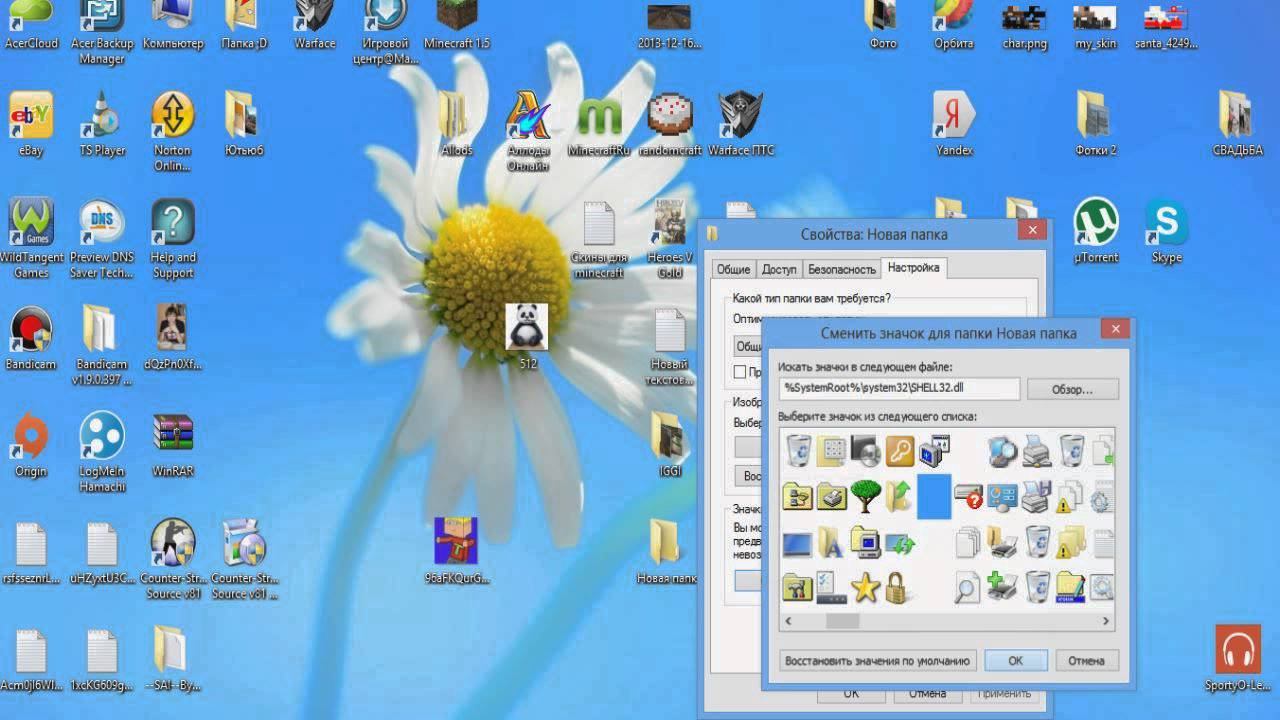Pick the yellow star icon
Screen dimensions: 1280x720
click(x=865, y=588)
